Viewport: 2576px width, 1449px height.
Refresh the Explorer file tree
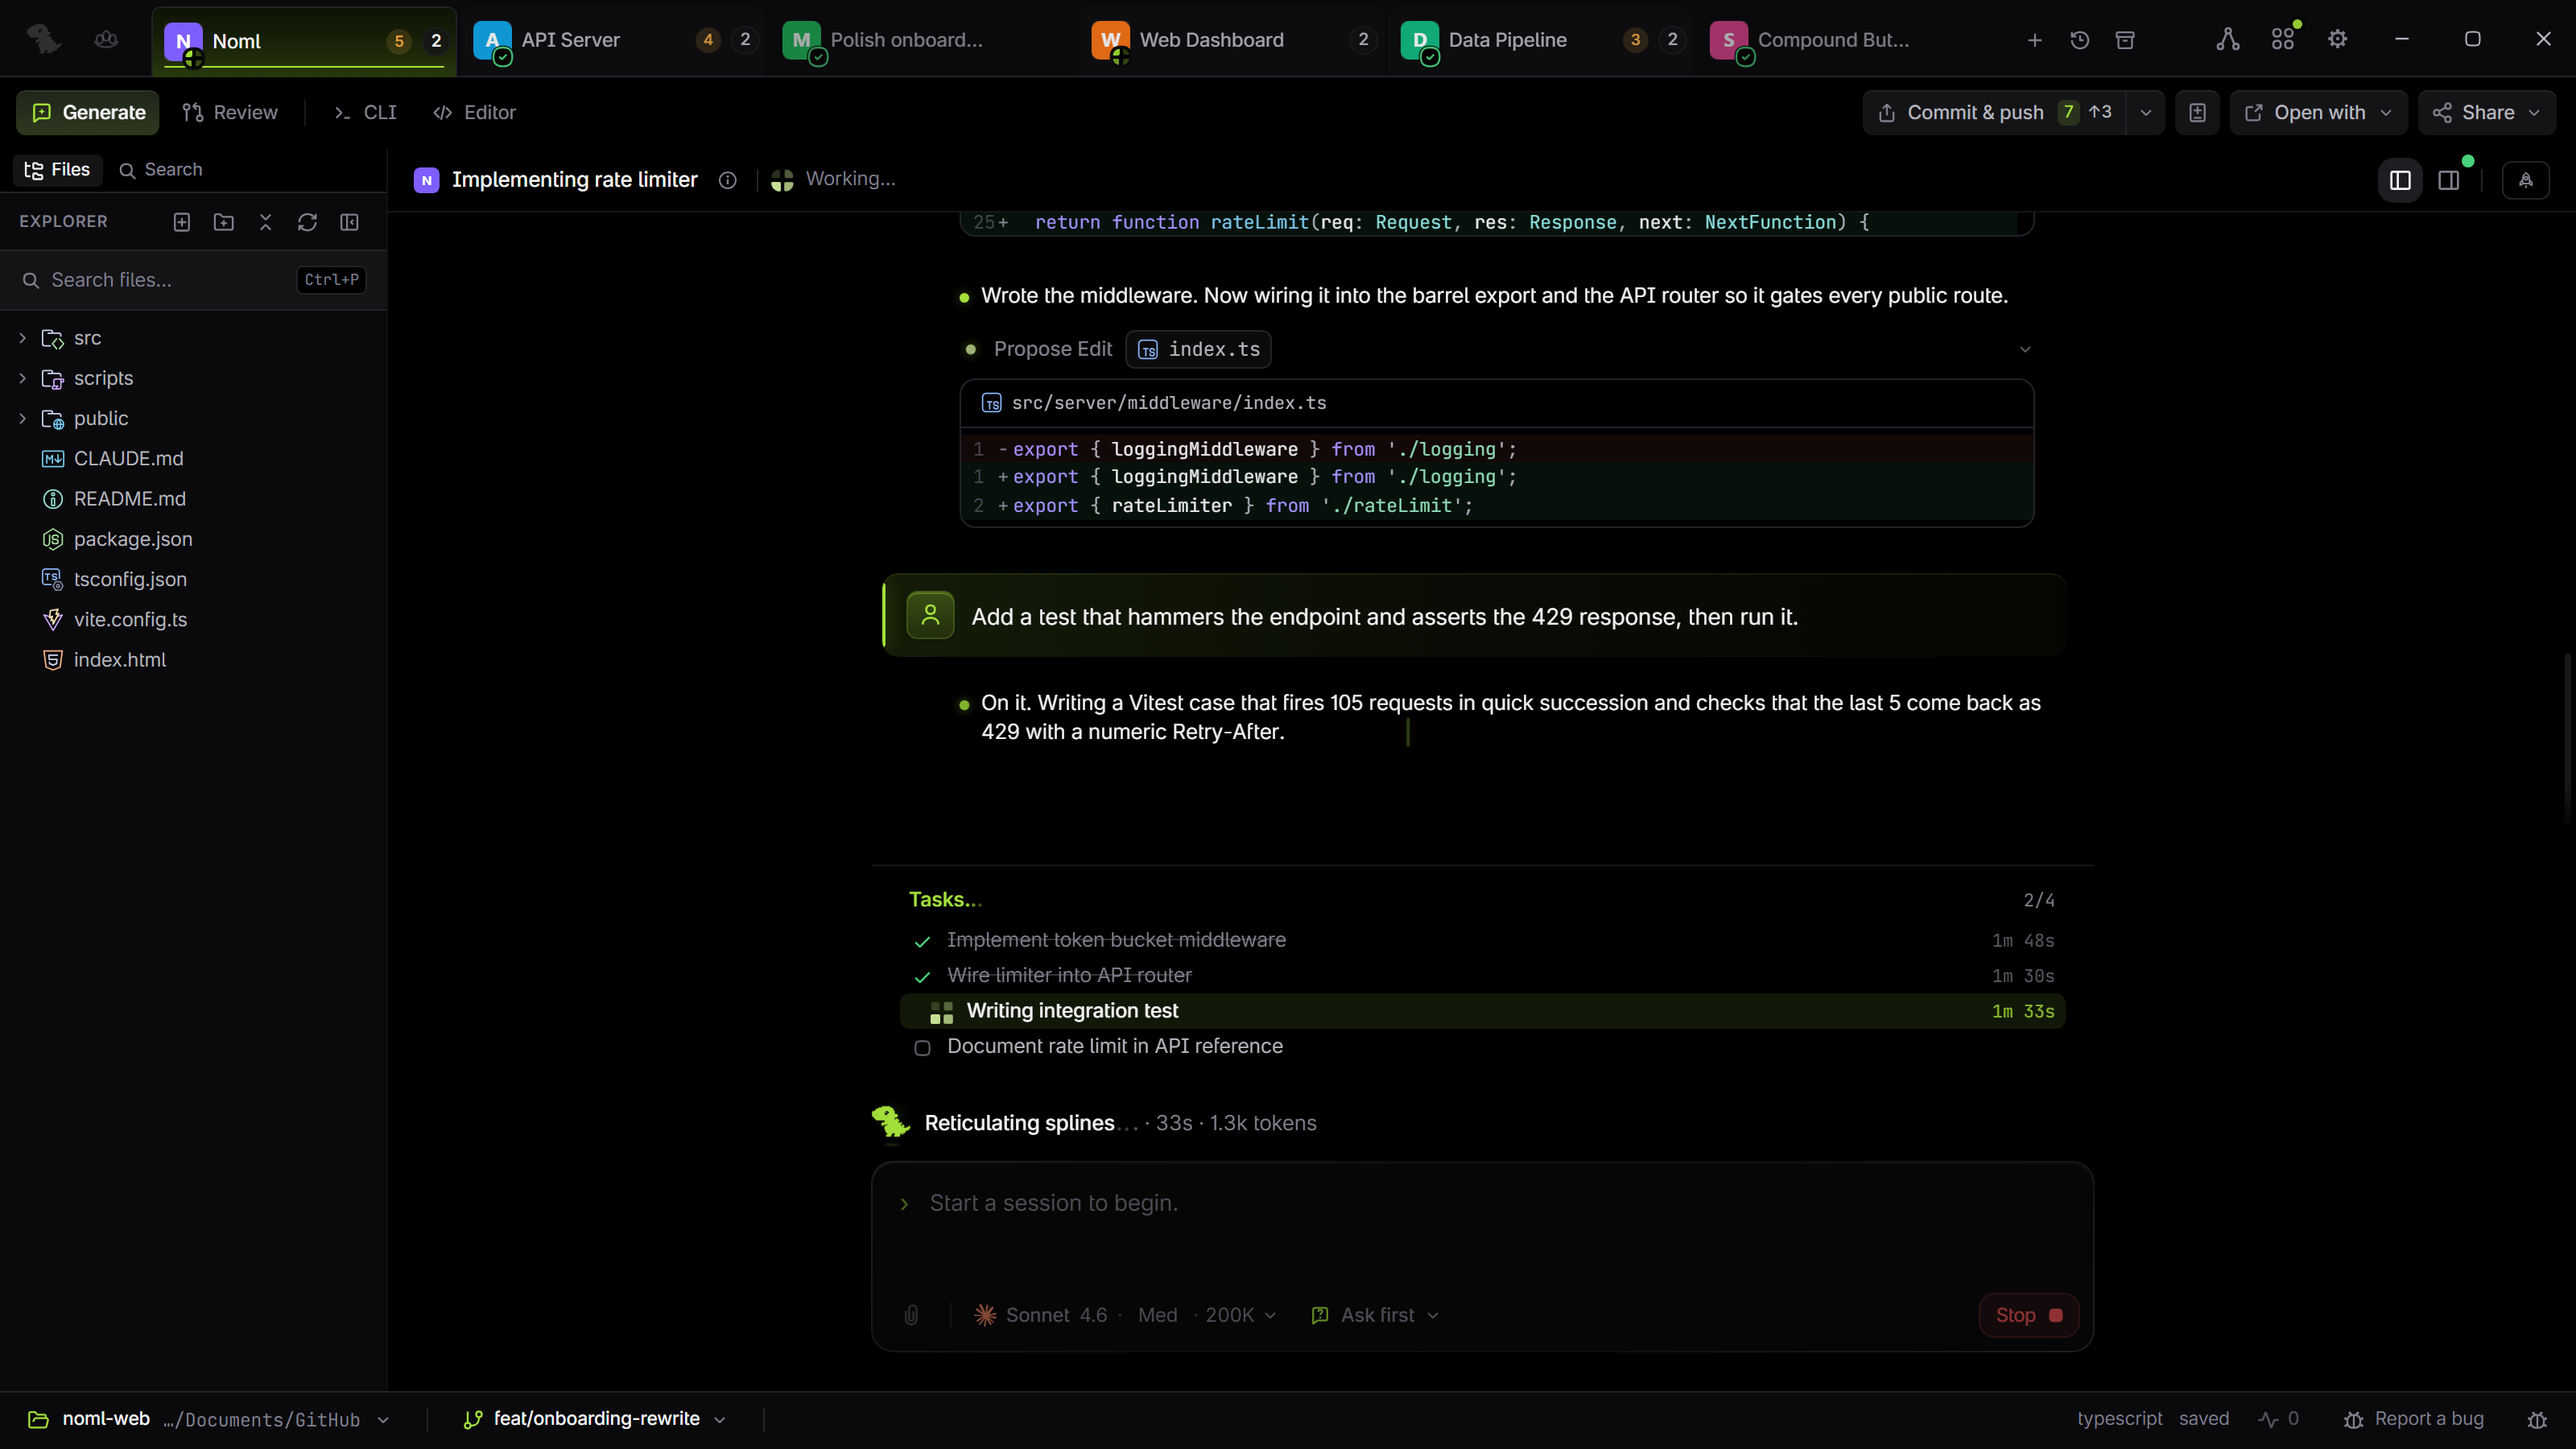click(x=307, y=222)
